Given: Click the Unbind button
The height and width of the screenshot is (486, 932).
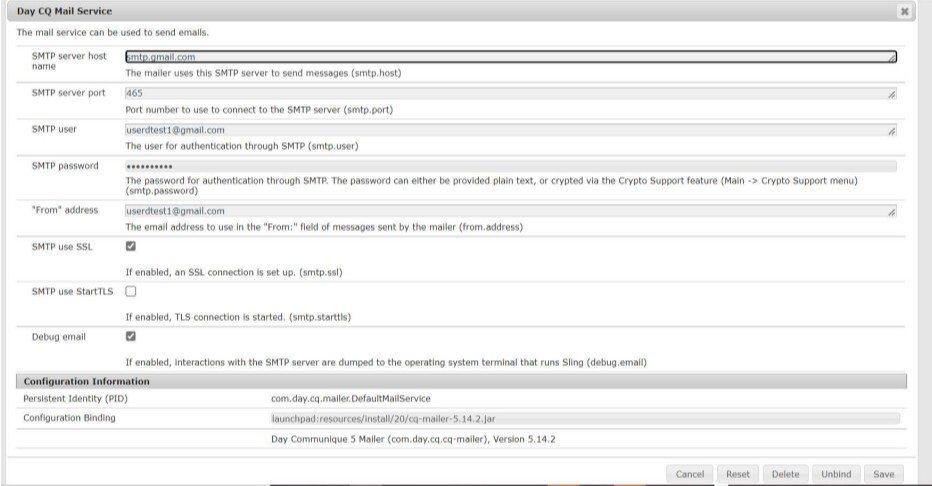Looking at the screenshot, I should coord(836,474).
